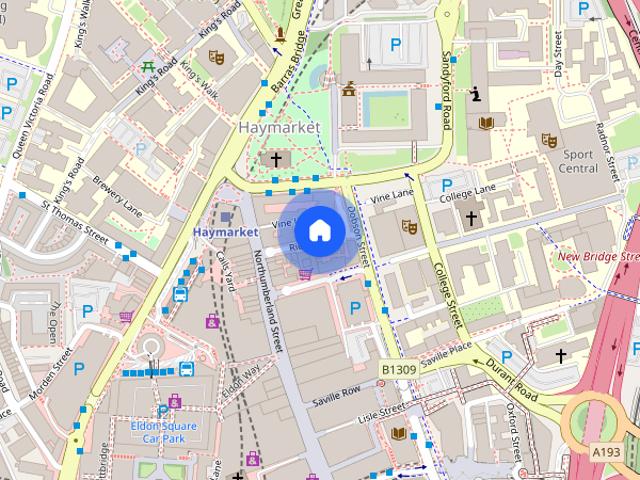Click the shopping cart icon below the home marker
Viewport: 640px width, 480px height.
click(x=306, y=273)
